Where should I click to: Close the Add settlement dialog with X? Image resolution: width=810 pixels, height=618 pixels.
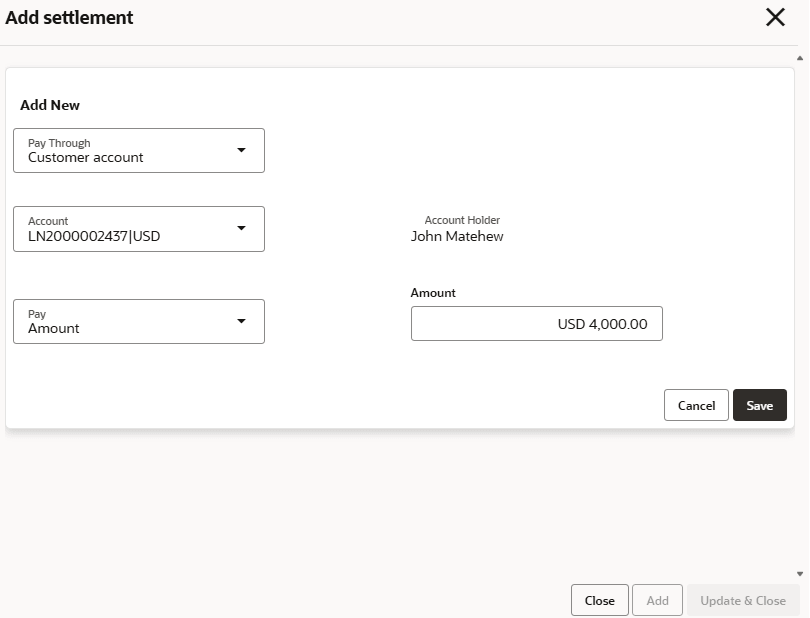click(775, 17)
